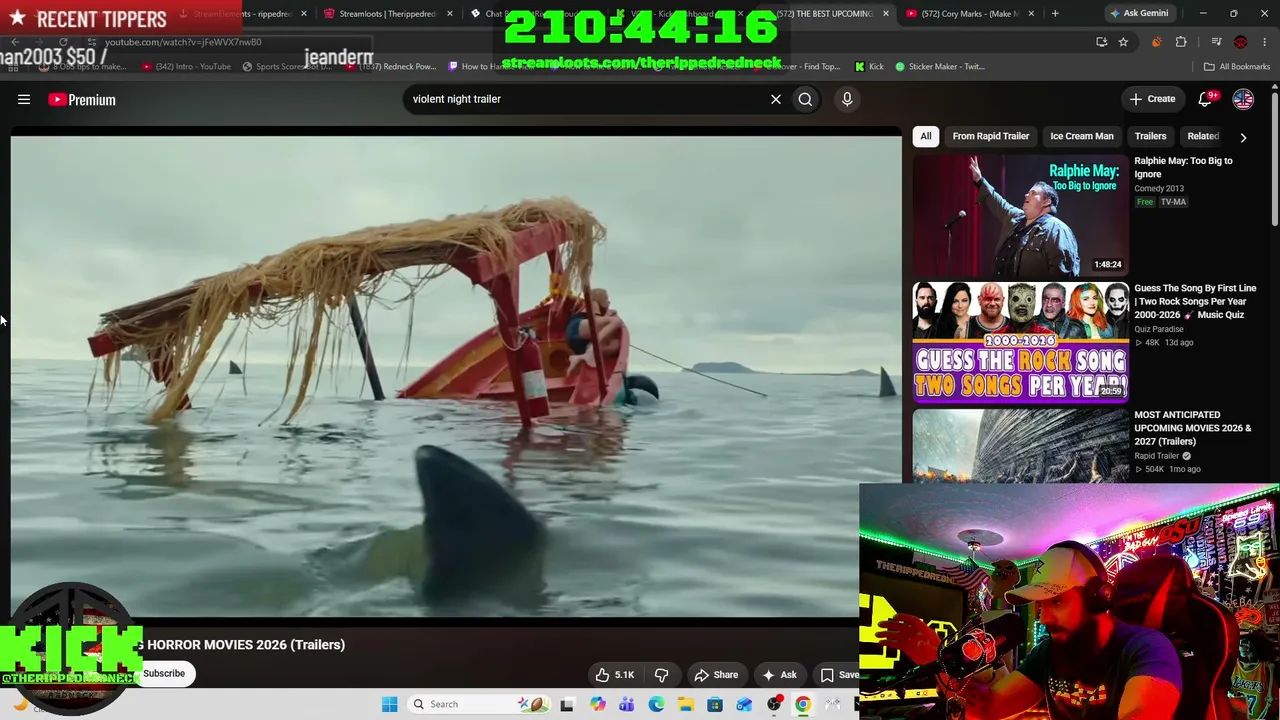
Task: Open the game controller taskbar app
Action: coord(832,704)
